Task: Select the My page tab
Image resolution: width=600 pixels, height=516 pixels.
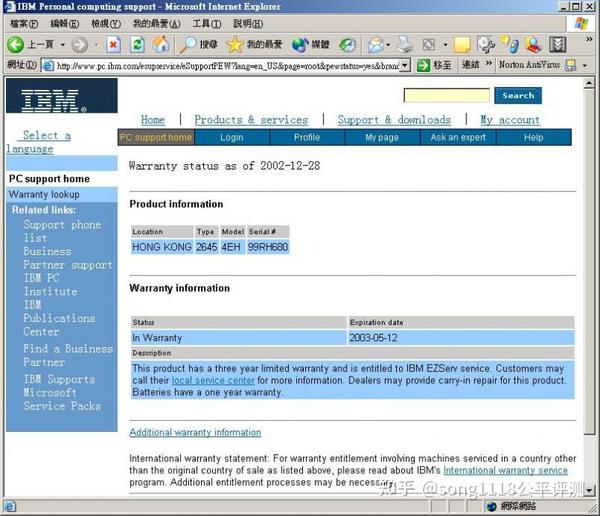Action: point(382,137)
